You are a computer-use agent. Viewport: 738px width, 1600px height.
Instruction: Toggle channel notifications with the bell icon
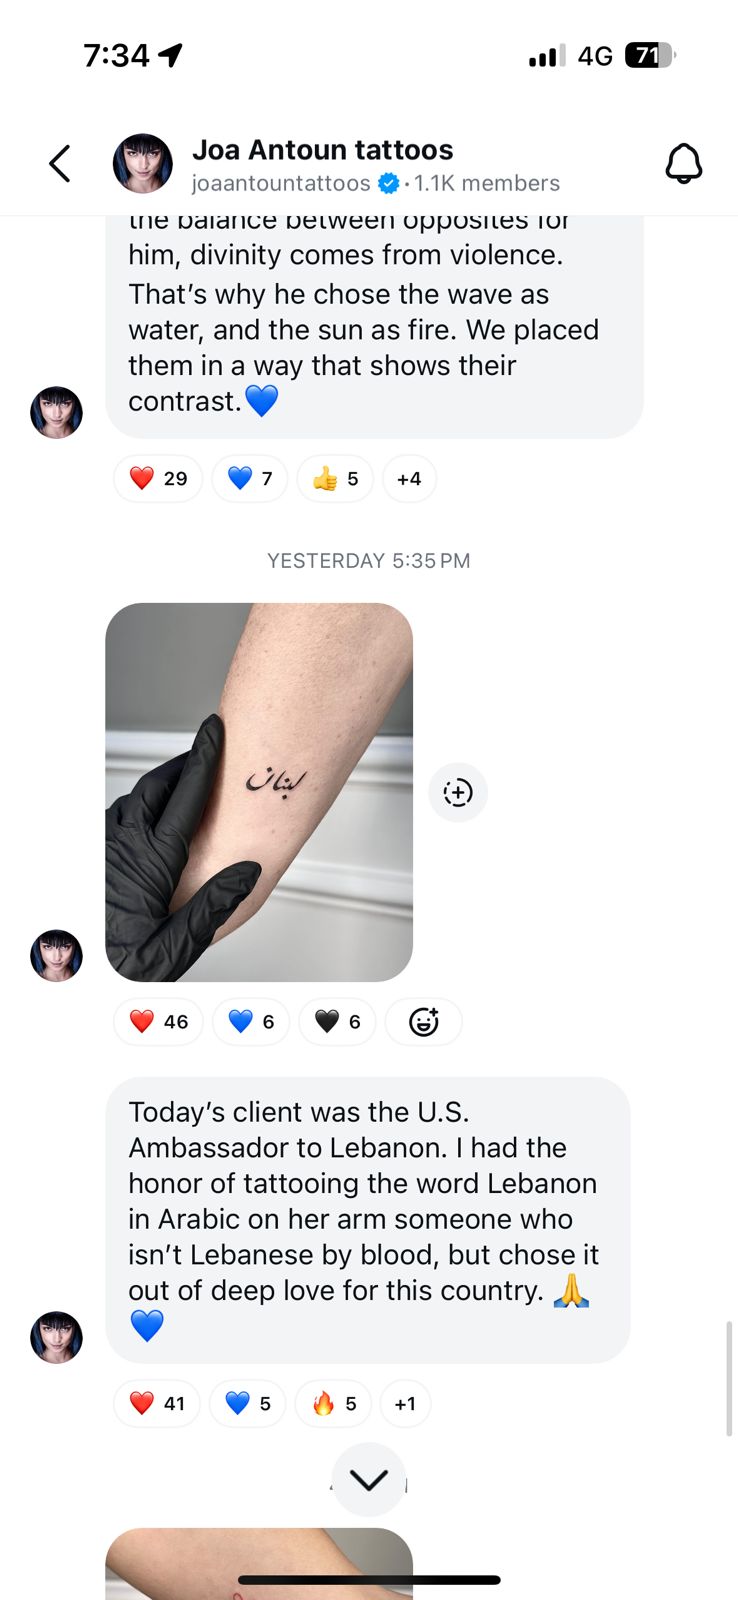(684, 164)
